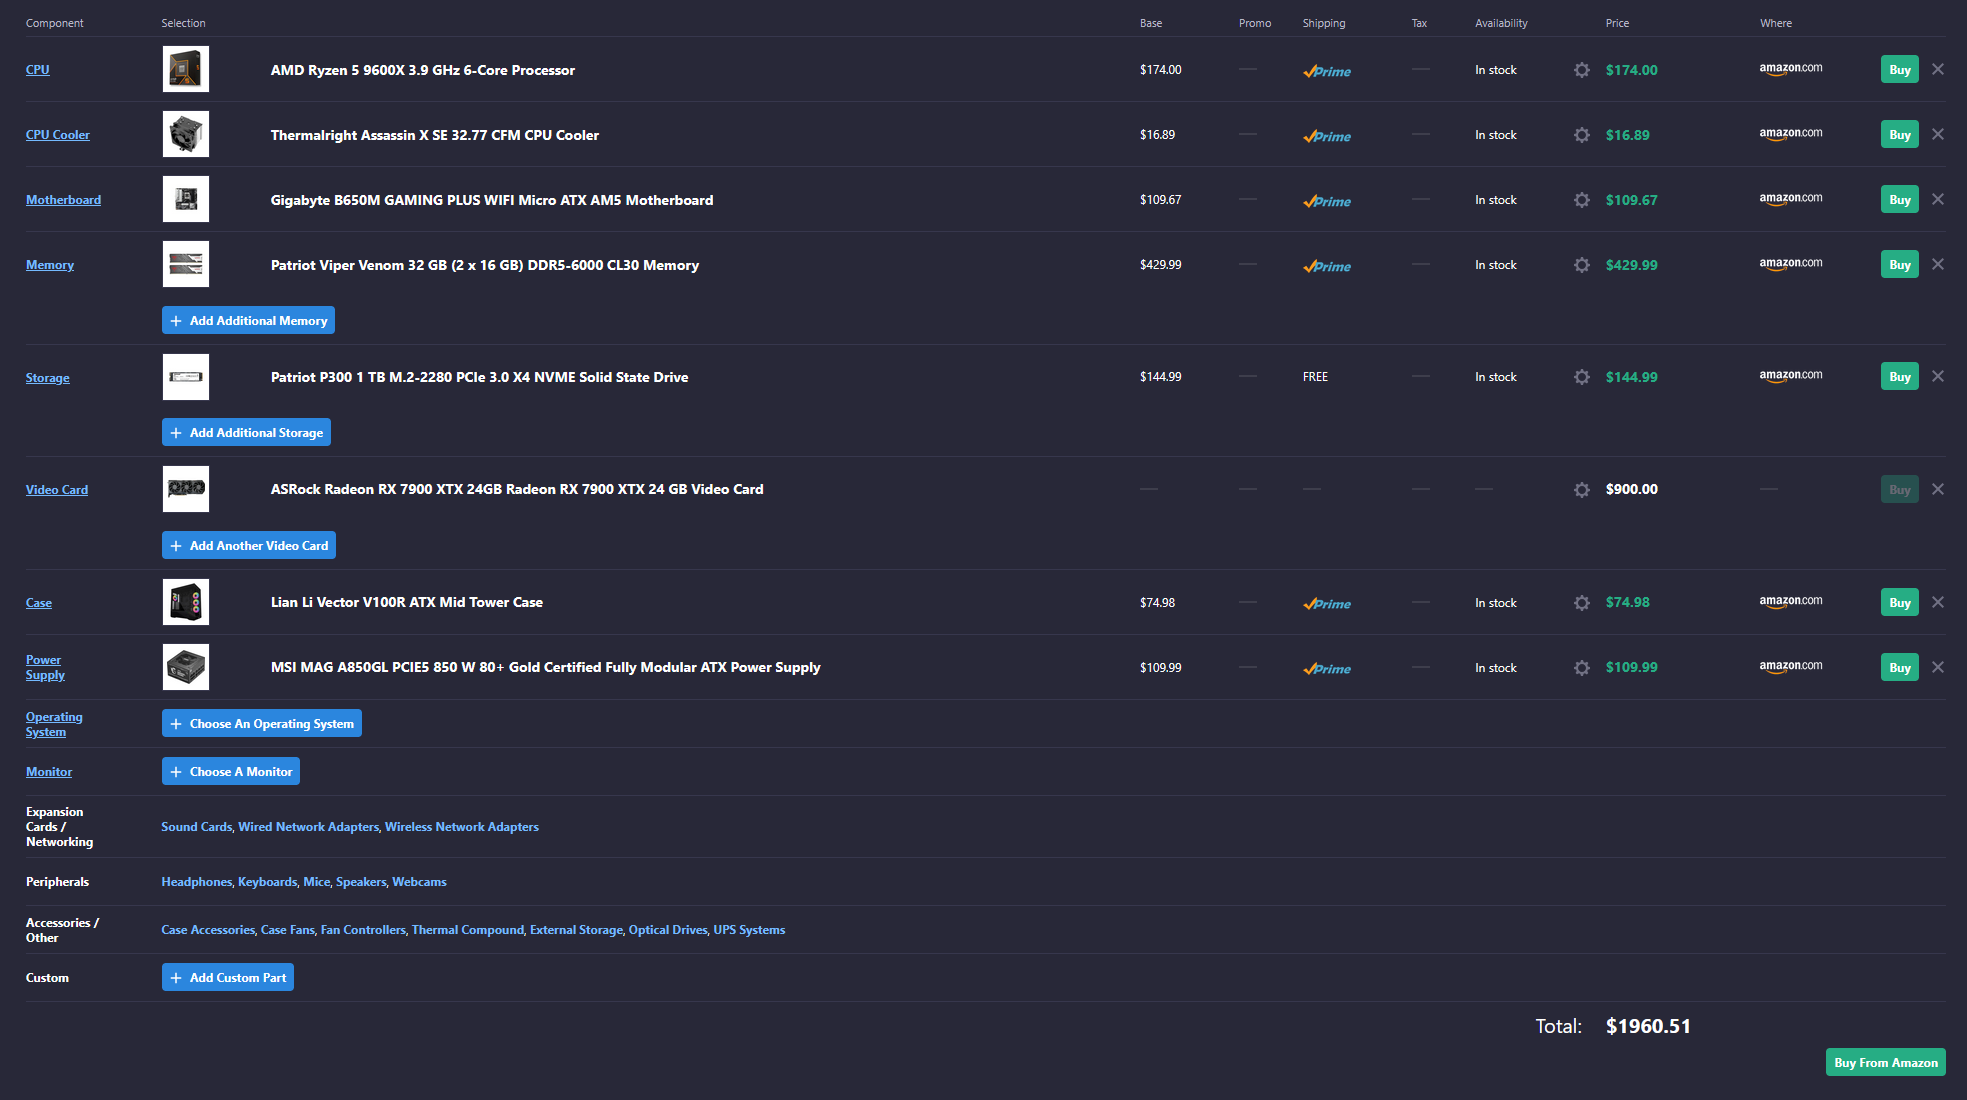
Task: Open the MSI power supply thumbnail
Action: 186,667
